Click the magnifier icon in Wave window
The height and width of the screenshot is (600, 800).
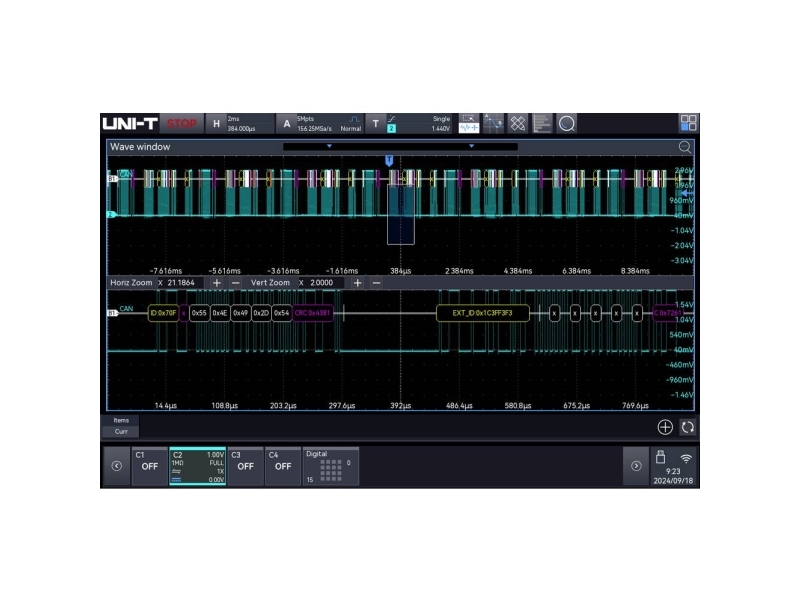685,147
